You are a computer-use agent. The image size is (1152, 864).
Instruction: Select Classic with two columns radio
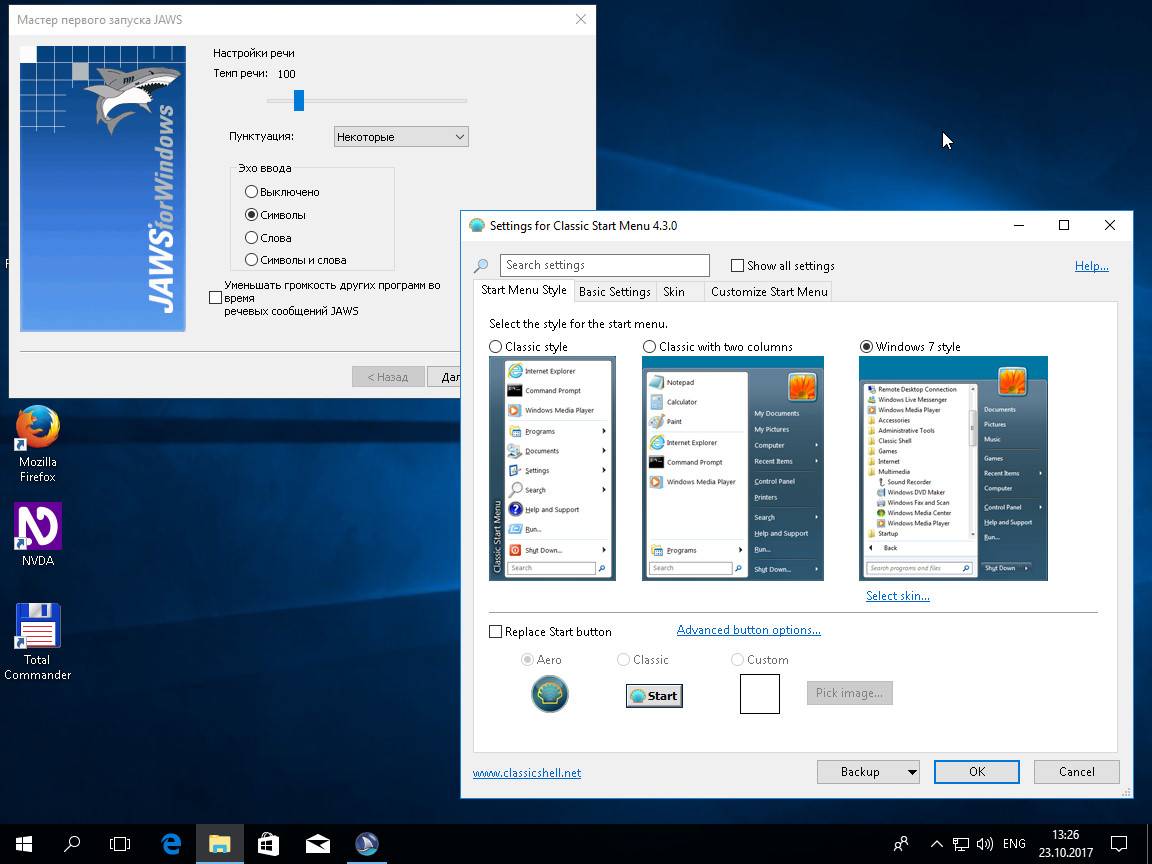(x=649, y=347)
